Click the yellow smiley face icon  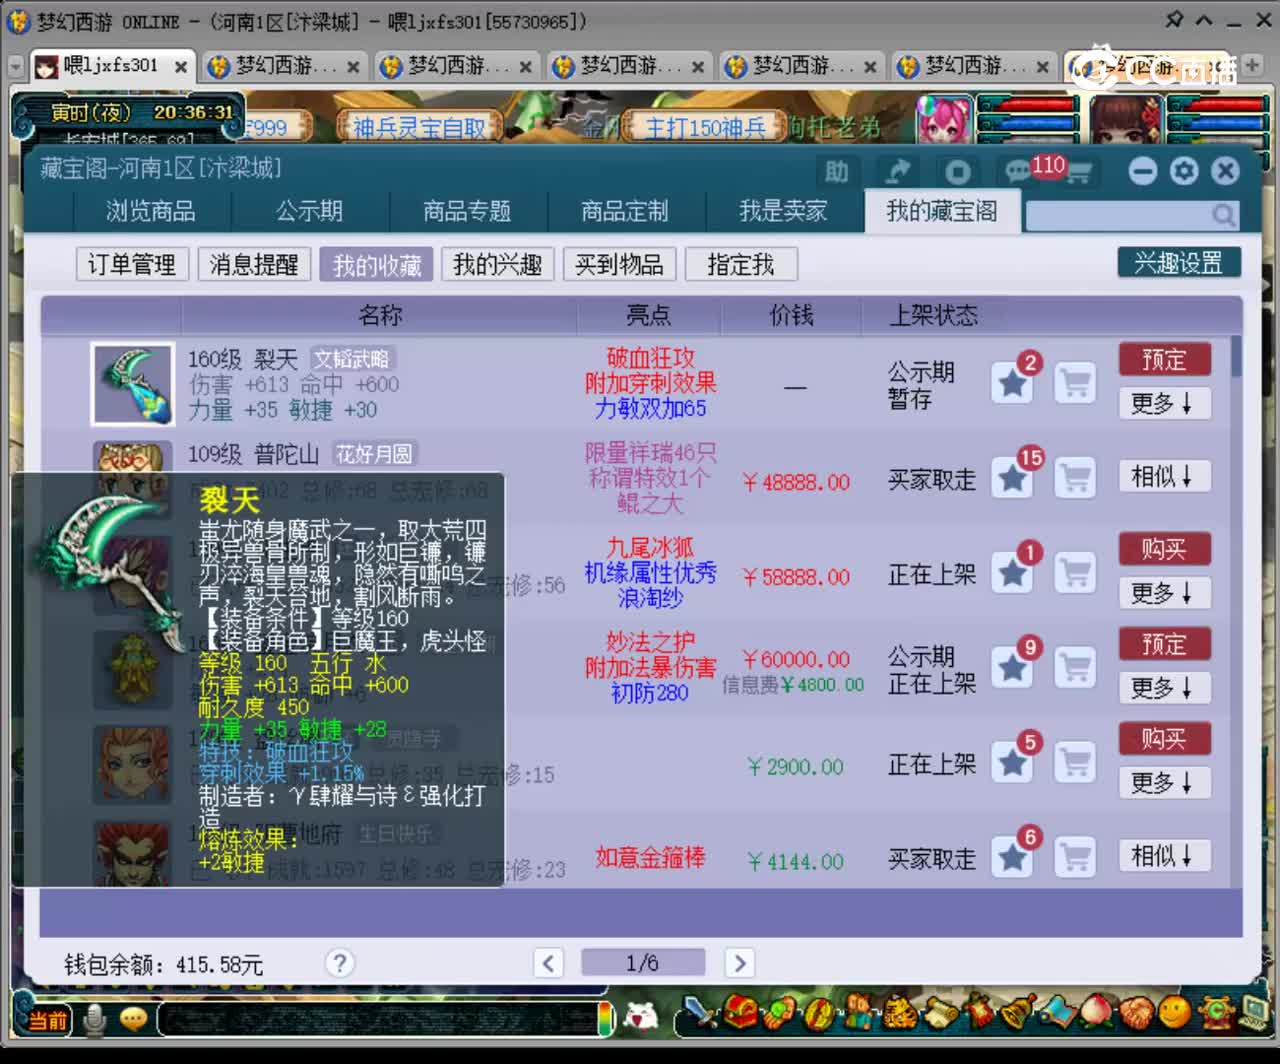1174,1013
